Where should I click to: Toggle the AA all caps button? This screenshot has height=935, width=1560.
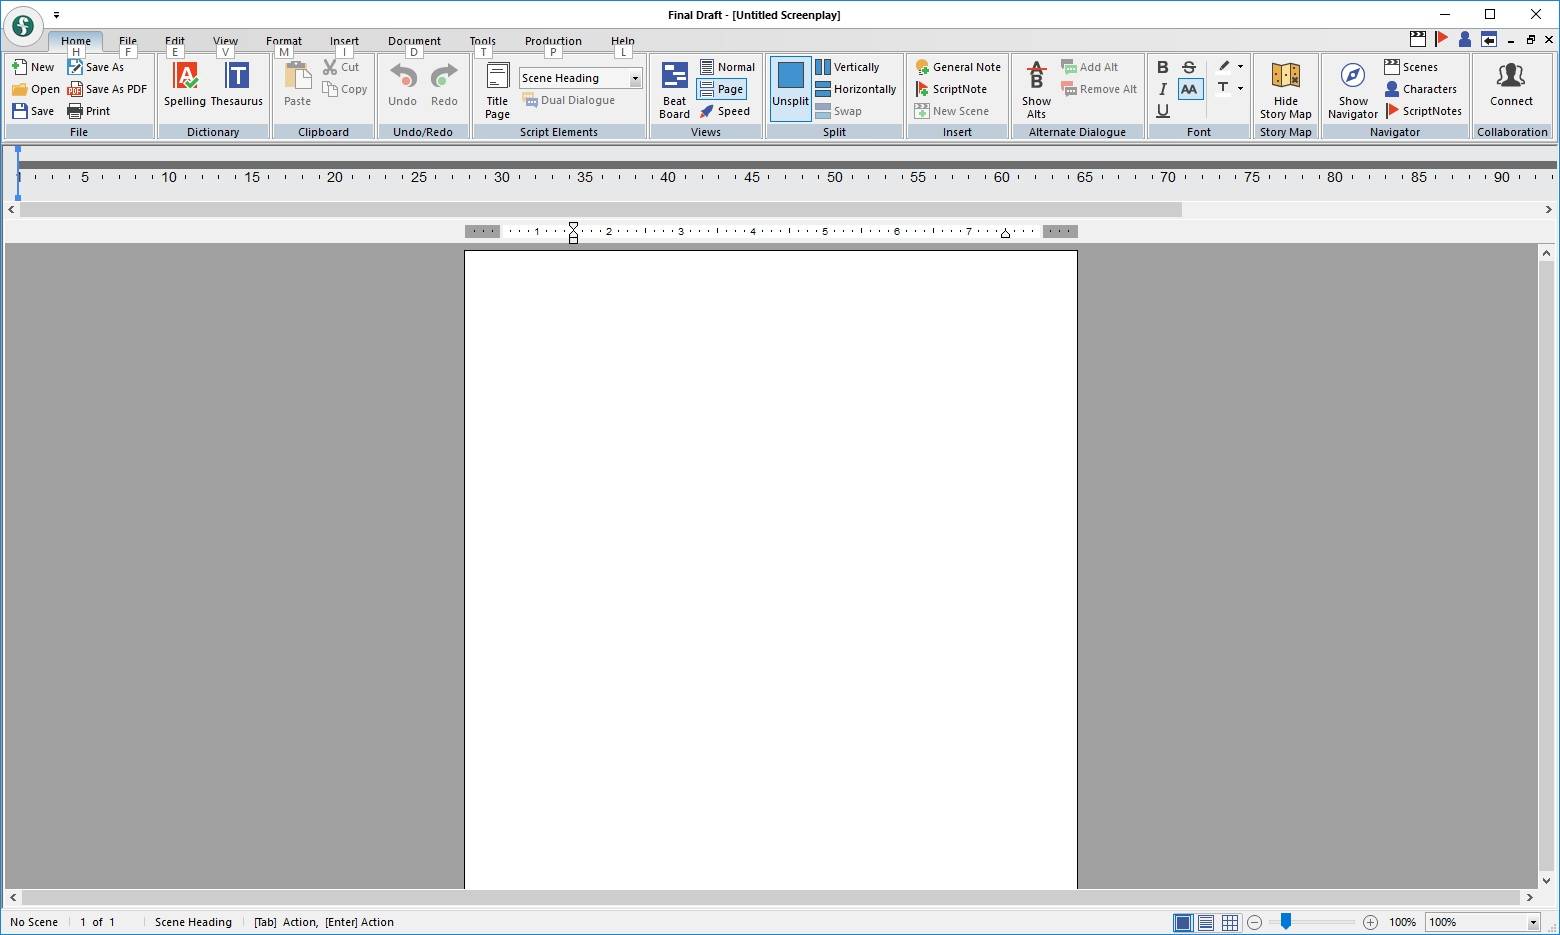(1189, 89)
